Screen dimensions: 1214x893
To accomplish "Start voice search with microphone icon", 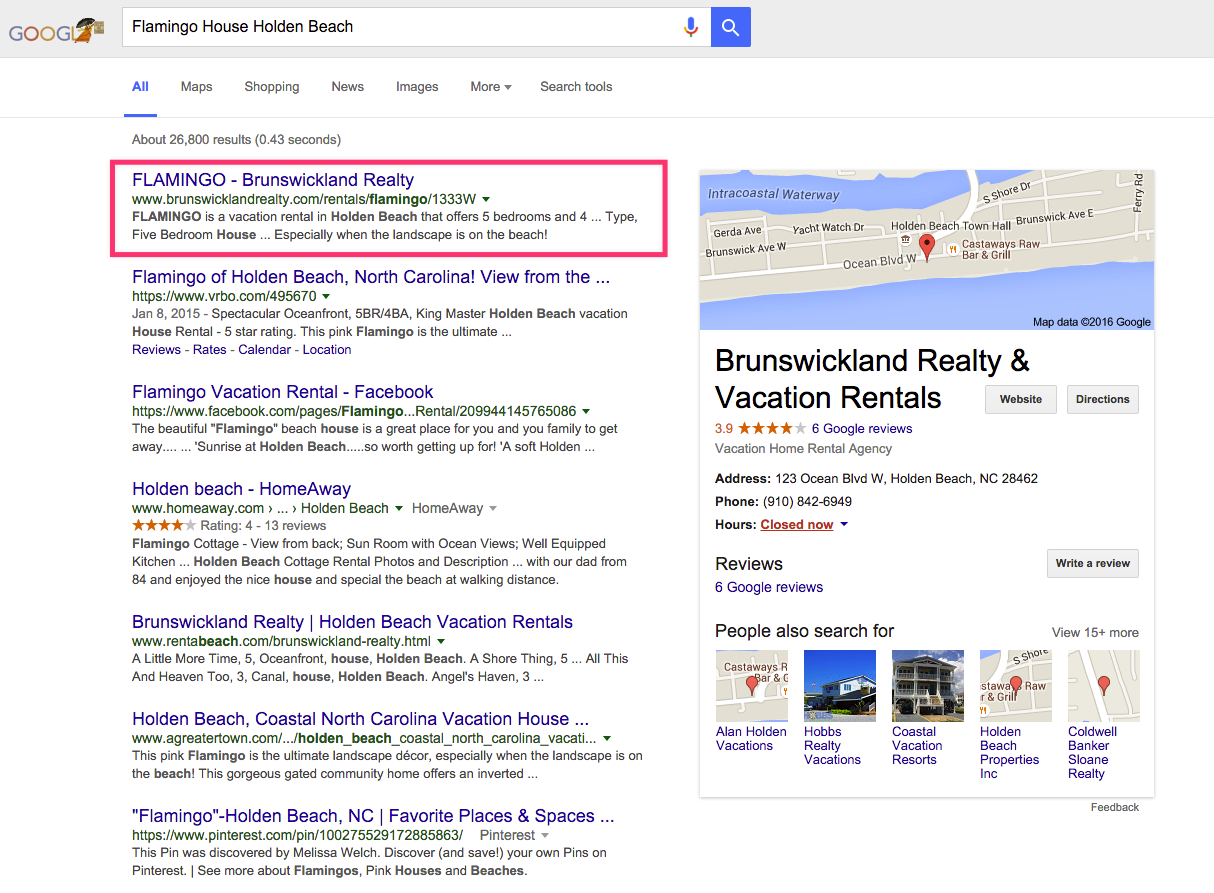I will [690, 27].
